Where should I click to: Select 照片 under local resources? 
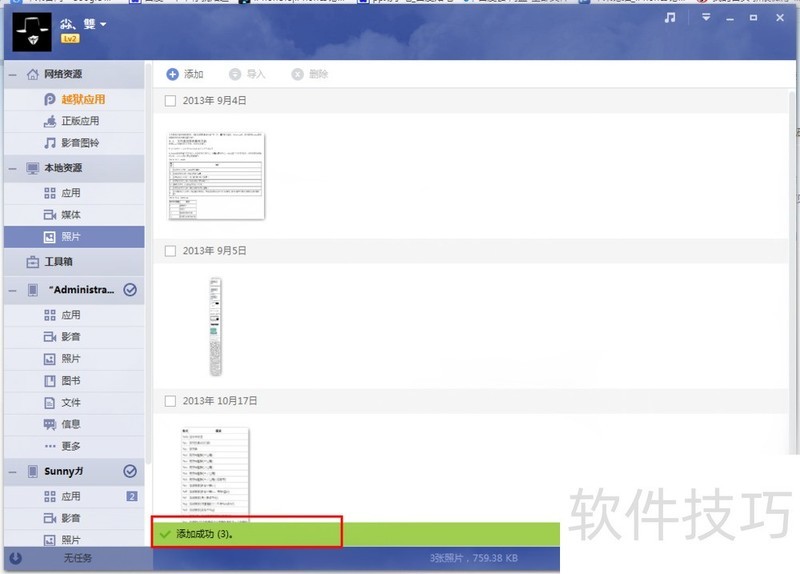tap(70, 237)
